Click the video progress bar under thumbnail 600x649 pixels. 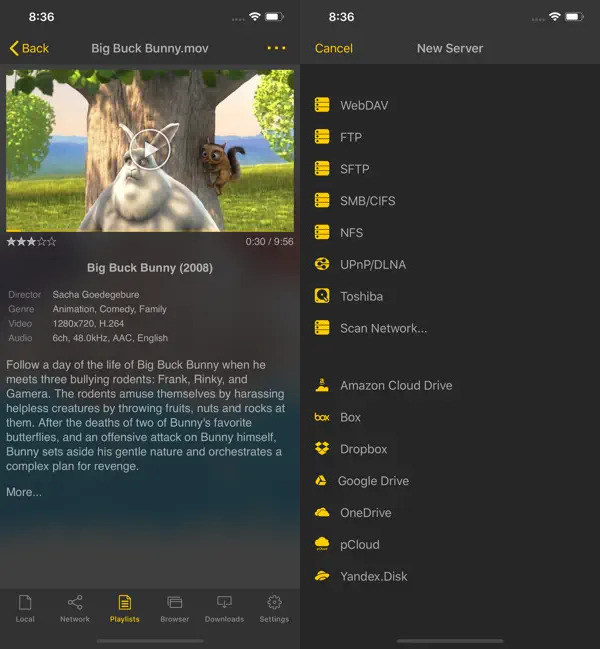[x=150, y=231]
